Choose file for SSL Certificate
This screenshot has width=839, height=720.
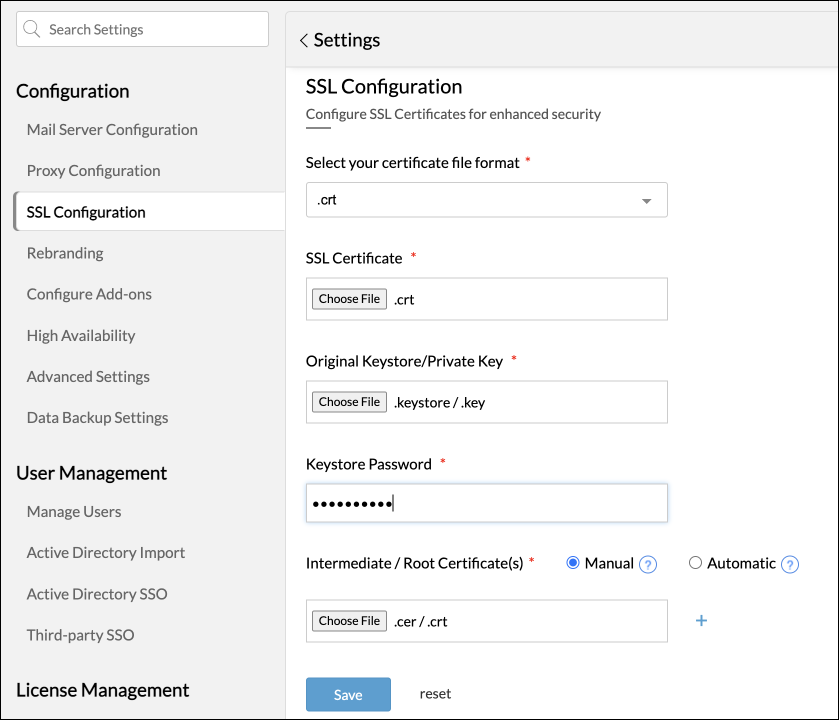pyautogui.click(x=349, y=299)
